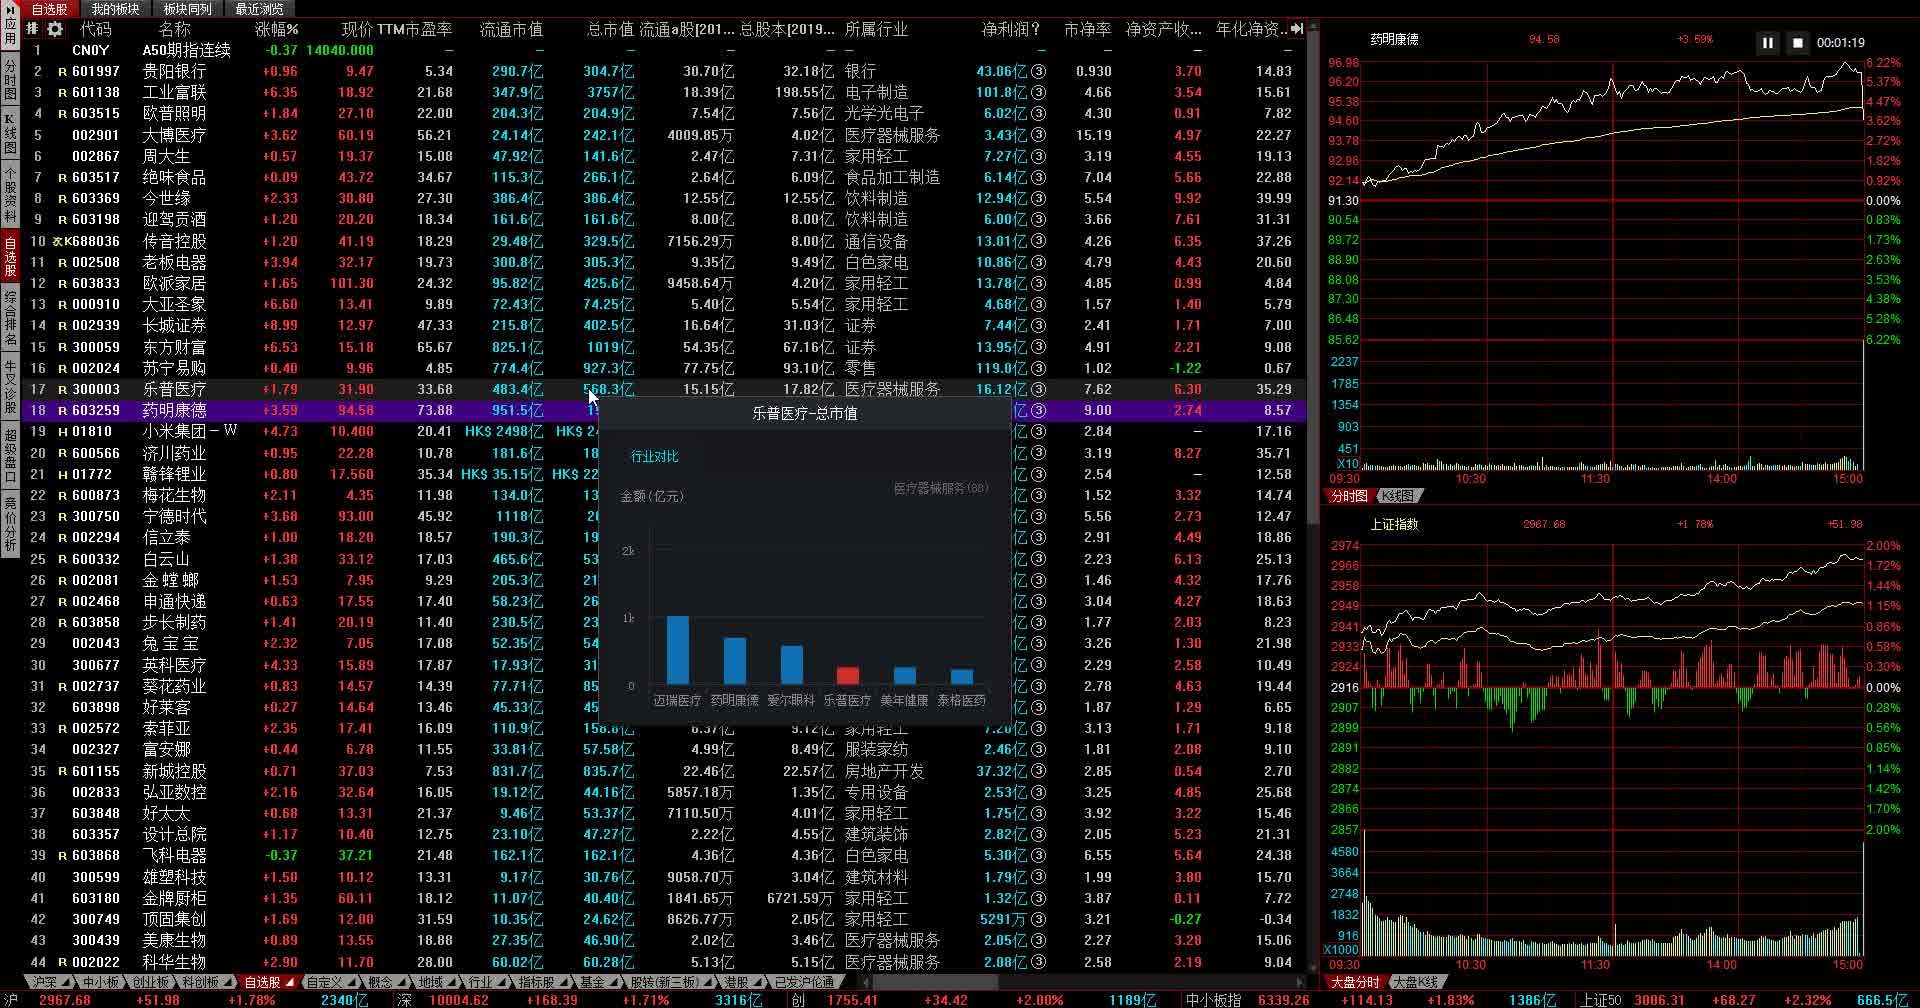The height and width of the screenshot is (1008, 1920).
Task: Switch to 我的板块 top tab
Action: [116, 9]
